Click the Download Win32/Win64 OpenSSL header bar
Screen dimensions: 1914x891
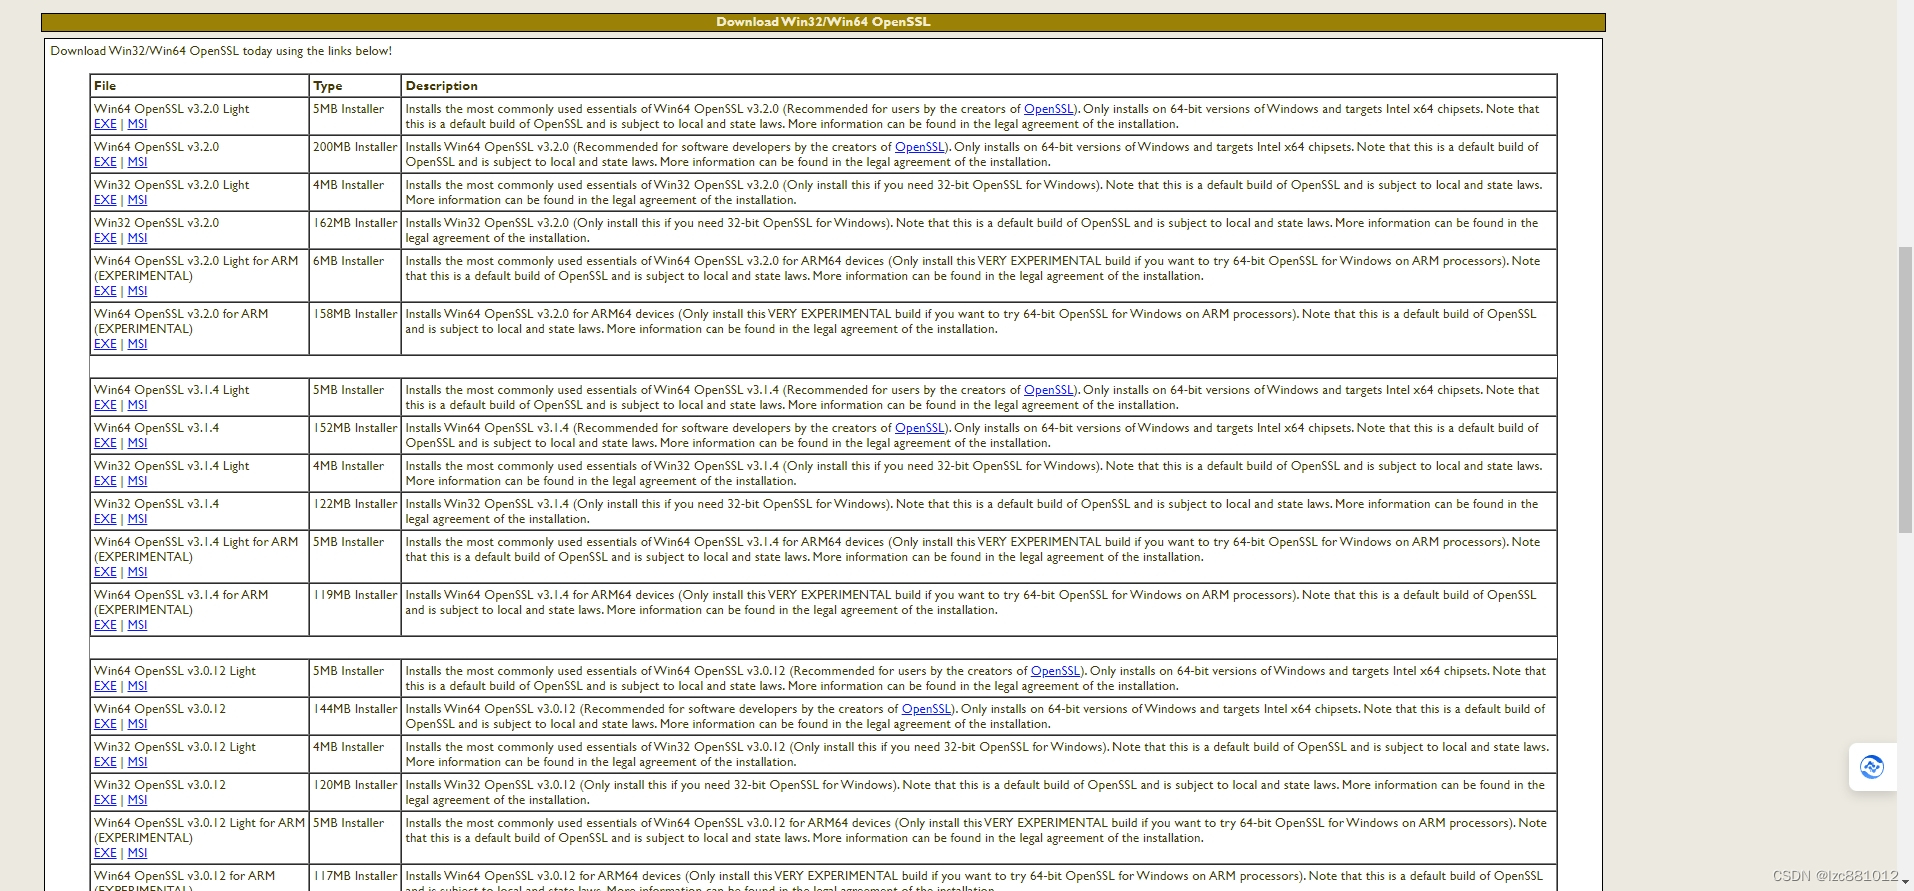pyautogui.click(x=823, y=22)
